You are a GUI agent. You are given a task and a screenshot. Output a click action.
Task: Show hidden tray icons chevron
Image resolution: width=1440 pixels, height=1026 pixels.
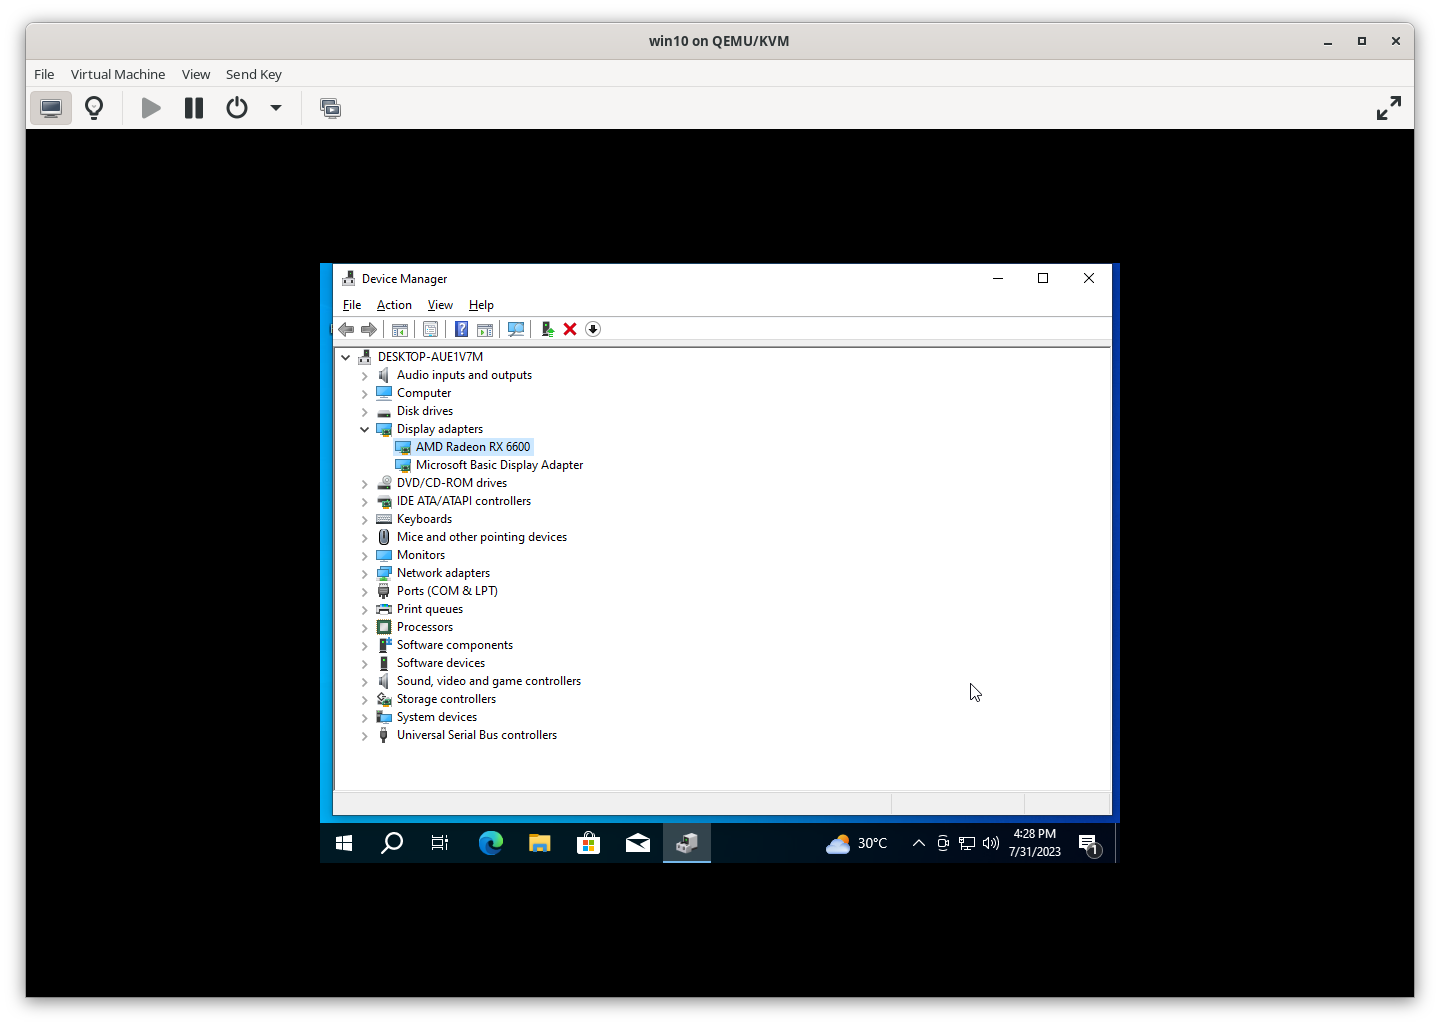(x=918, y=843)
